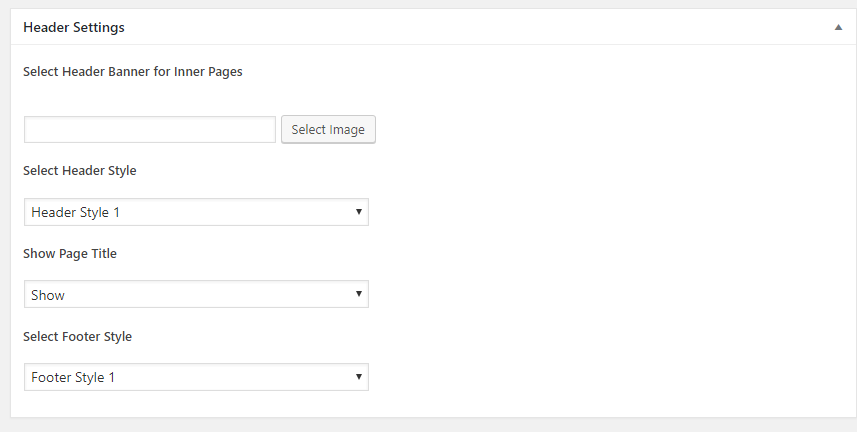Open the Header Style 1 dropdown

coord(196,212)
